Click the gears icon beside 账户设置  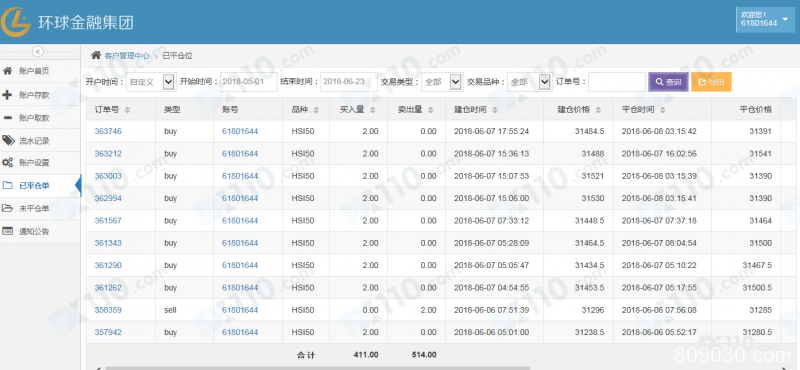[7, 163]
